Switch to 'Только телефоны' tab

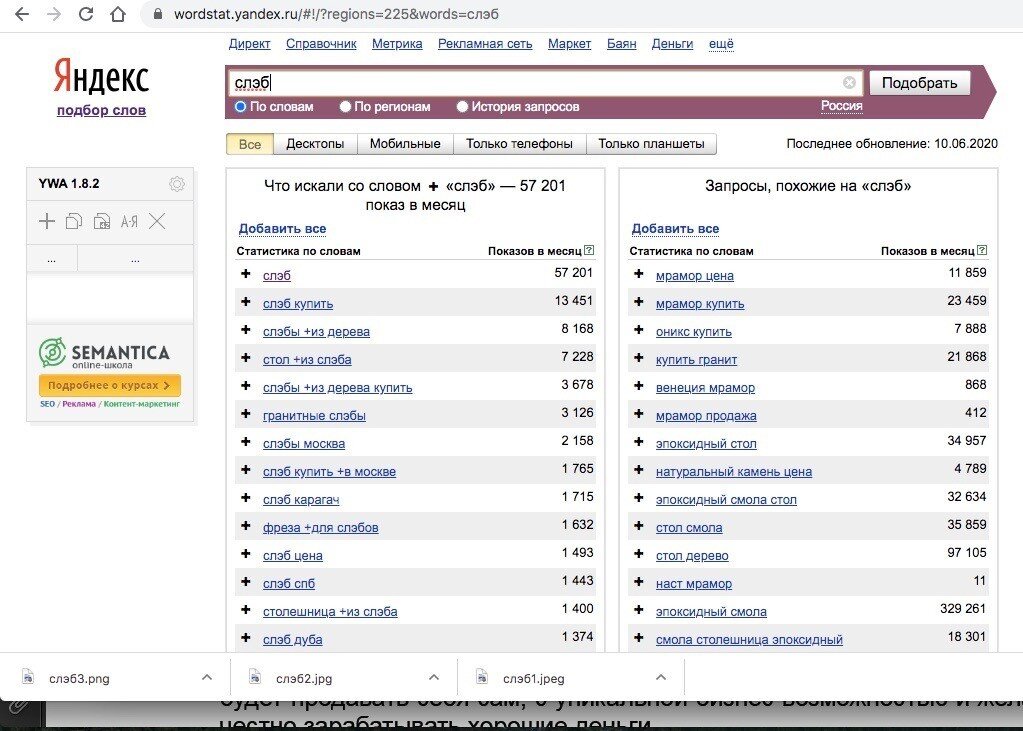point(519,144)
